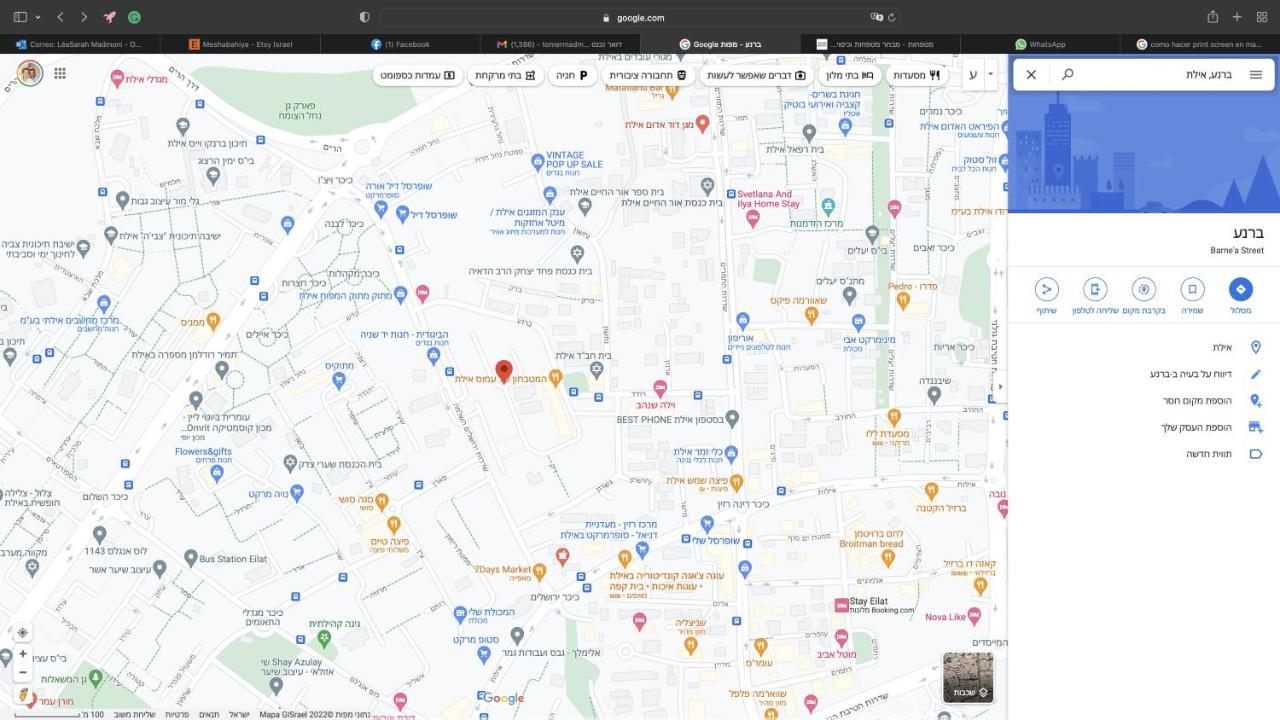The image size is (1280, 720).
Task: Open the Google Maps hamburger menu
Action: [x=1255, y=75]
